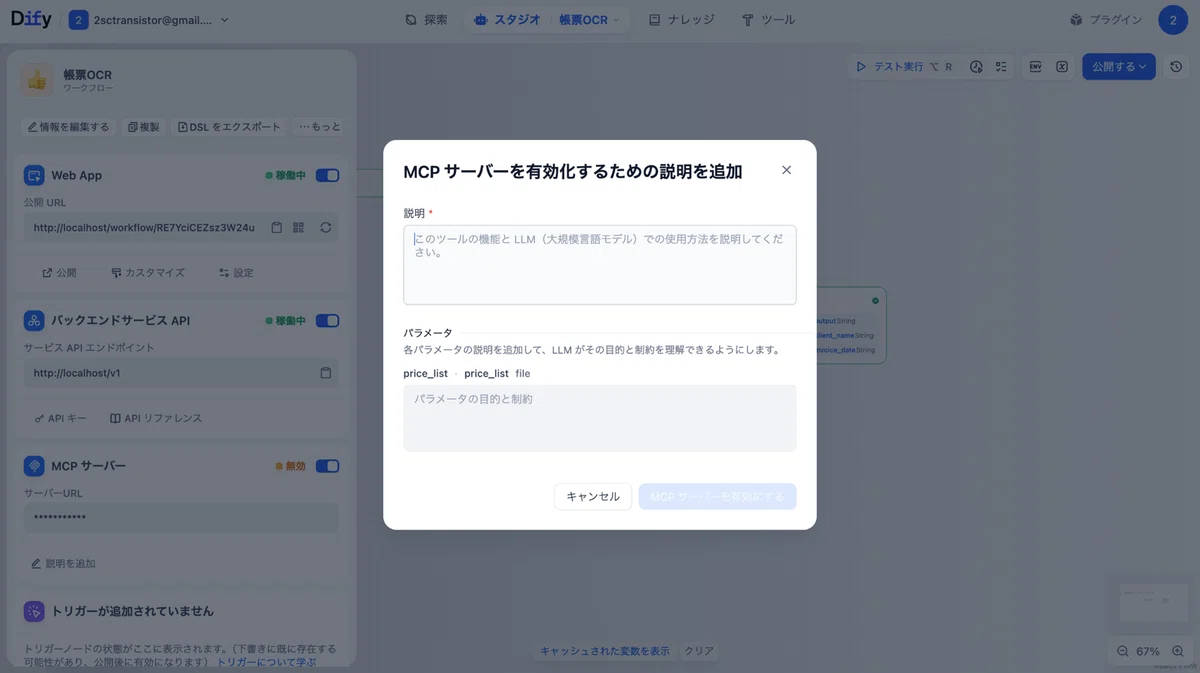Open the もっと more options menu
This screenshot has width=1200, height=673.
coord(319,127)
